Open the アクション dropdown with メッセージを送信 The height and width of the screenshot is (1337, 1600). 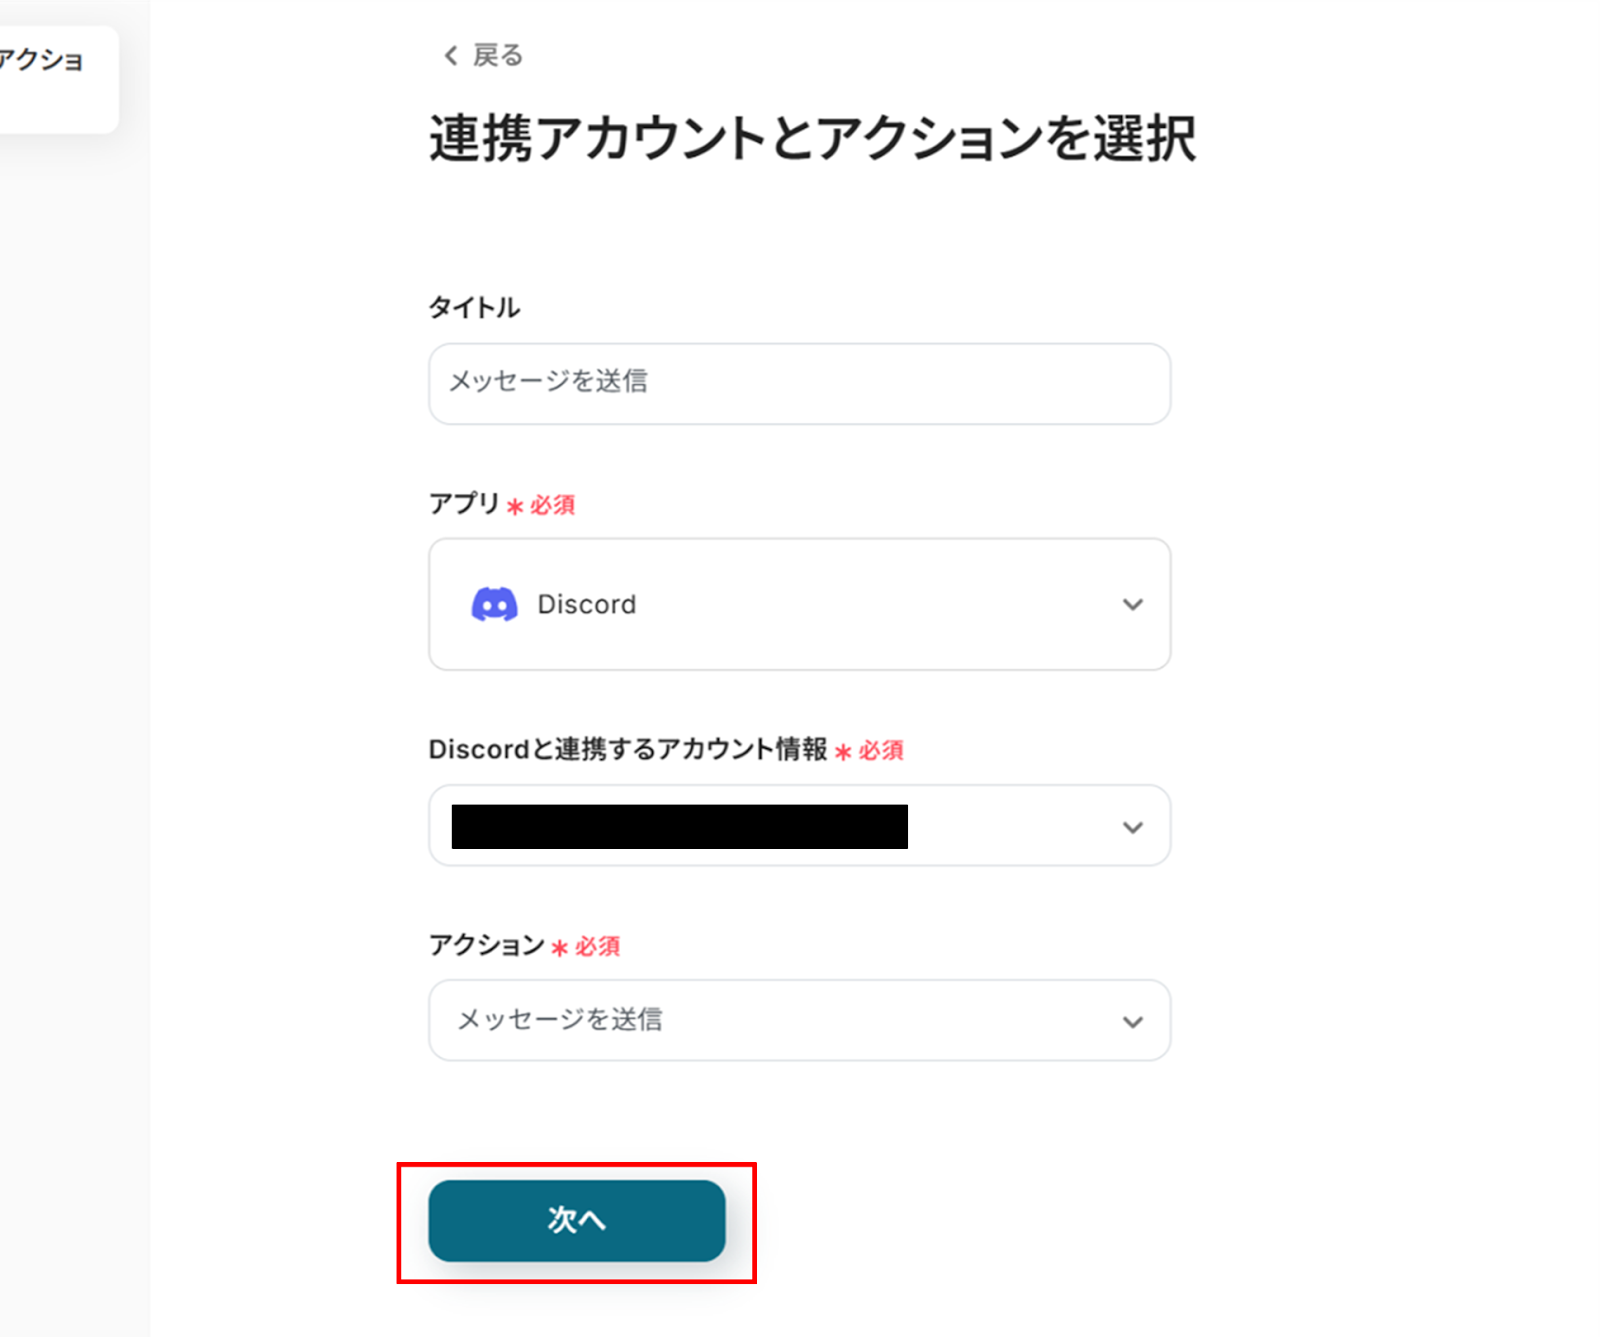click(798, 1020)
